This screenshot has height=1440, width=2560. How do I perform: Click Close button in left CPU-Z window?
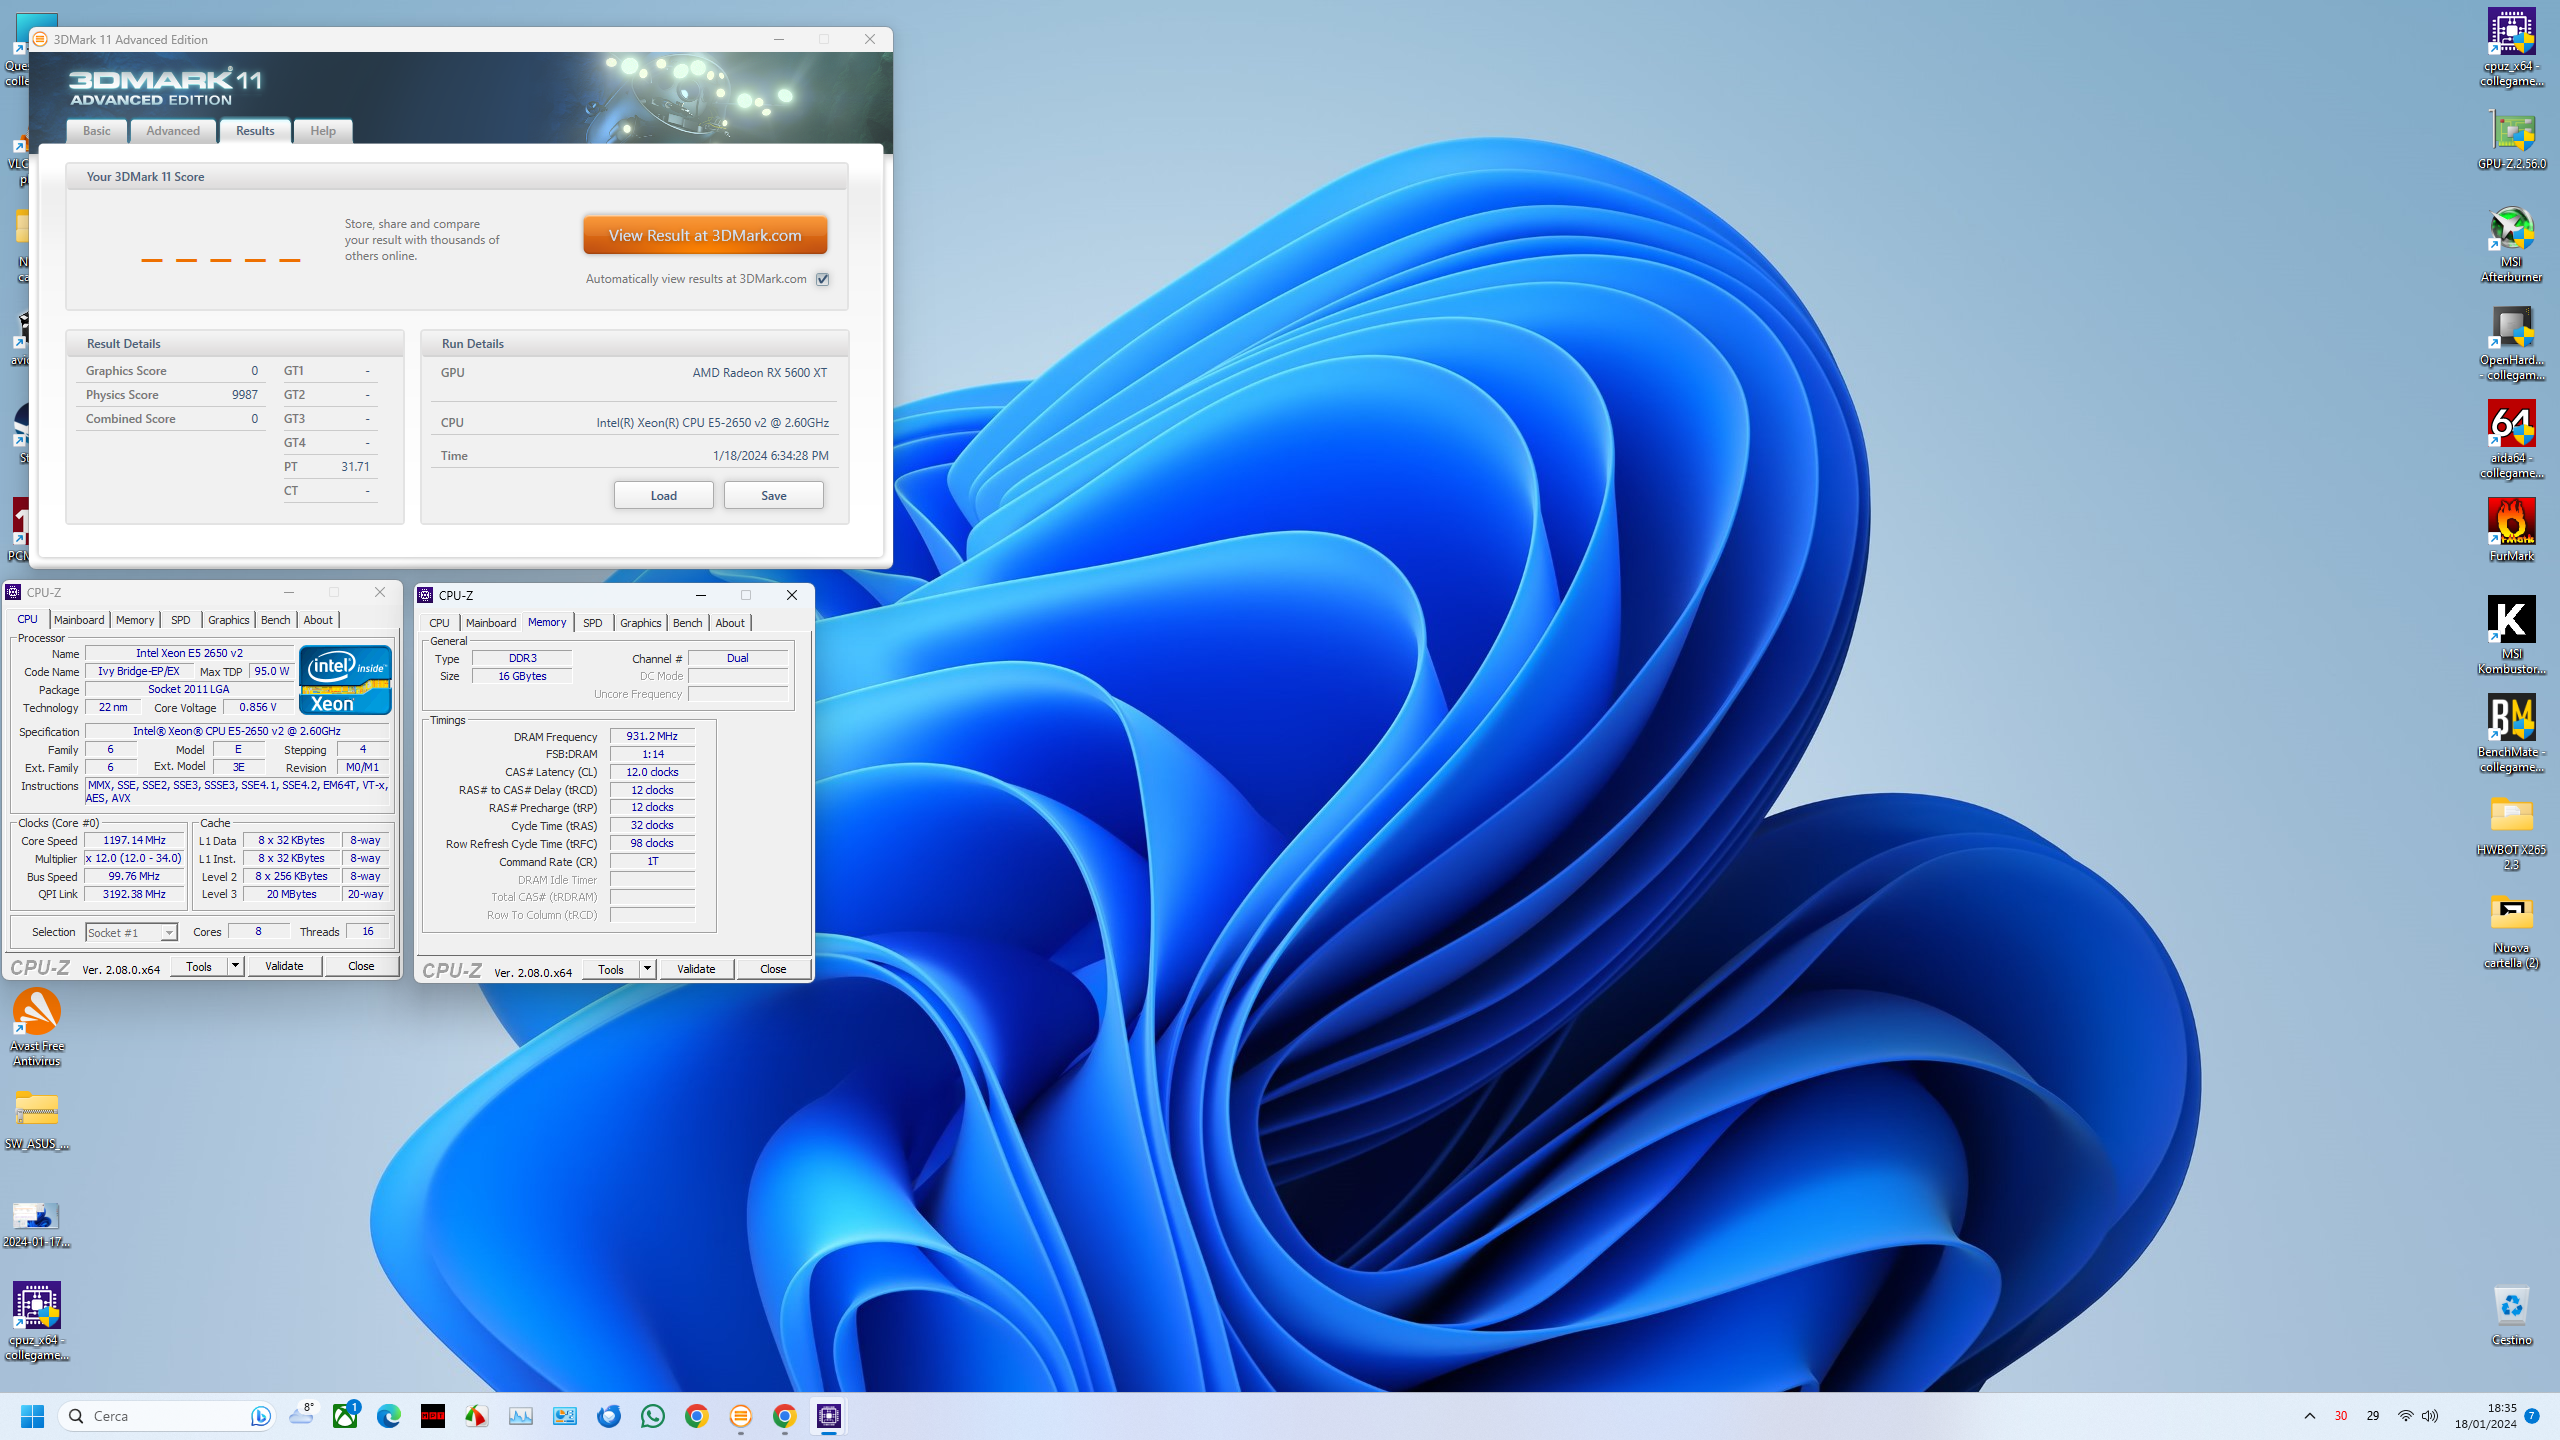[361, 966]
